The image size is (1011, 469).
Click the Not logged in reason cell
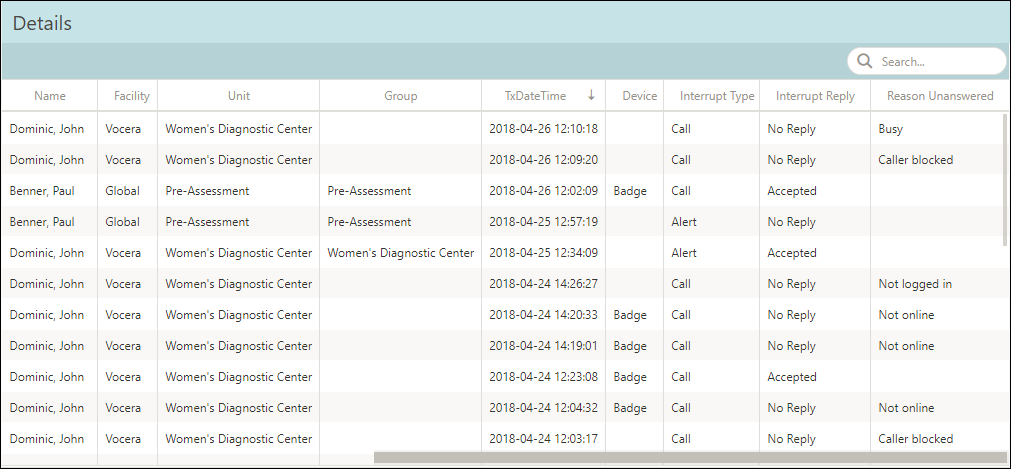[x=914, y=284]
